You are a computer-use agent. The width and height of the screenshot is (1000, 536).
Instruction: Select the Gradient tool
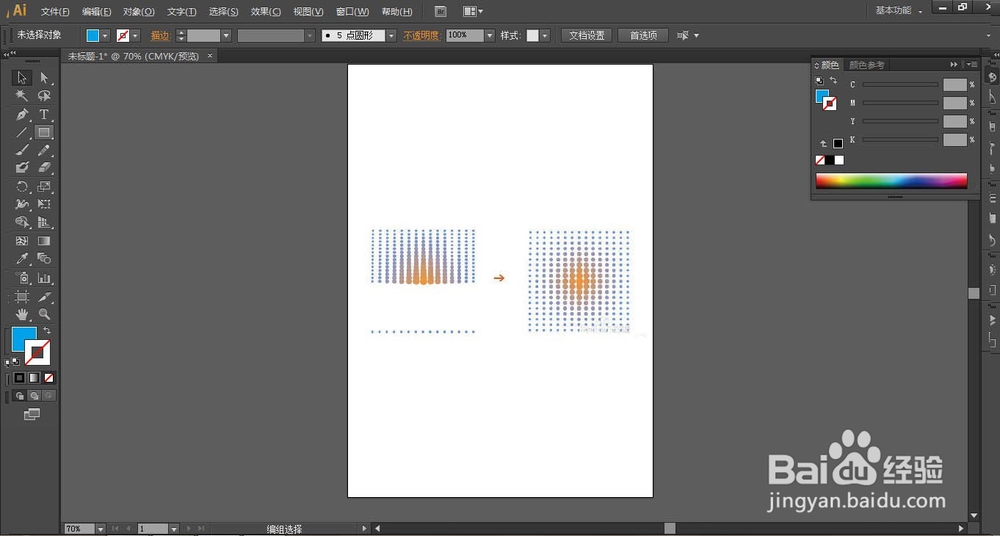point(44,241)
